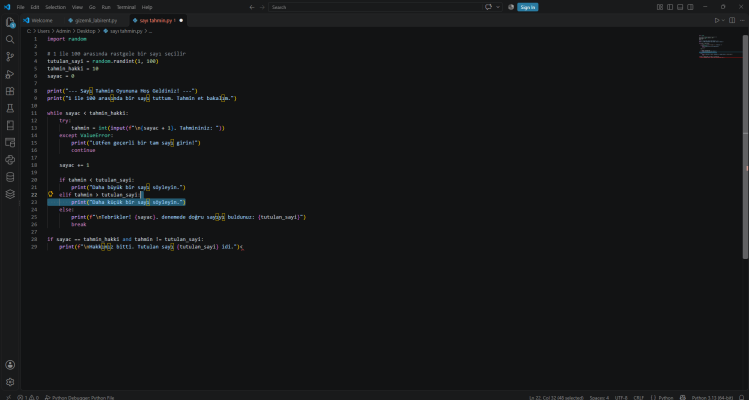Open the Manage gear icon
The width and height of the screenshot is (749, 400).
pos(10,382)
